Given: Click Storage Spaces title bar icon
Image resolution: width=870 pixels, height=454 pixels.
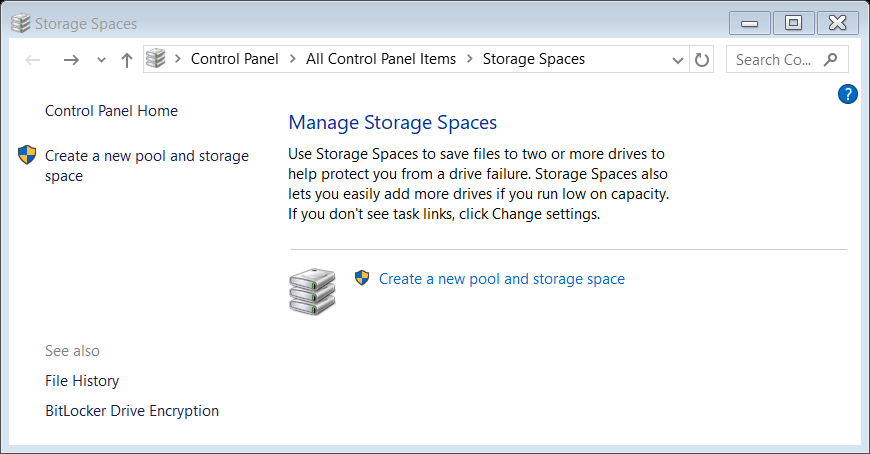Looking at the screenshot, I should [x=21, y=23].
